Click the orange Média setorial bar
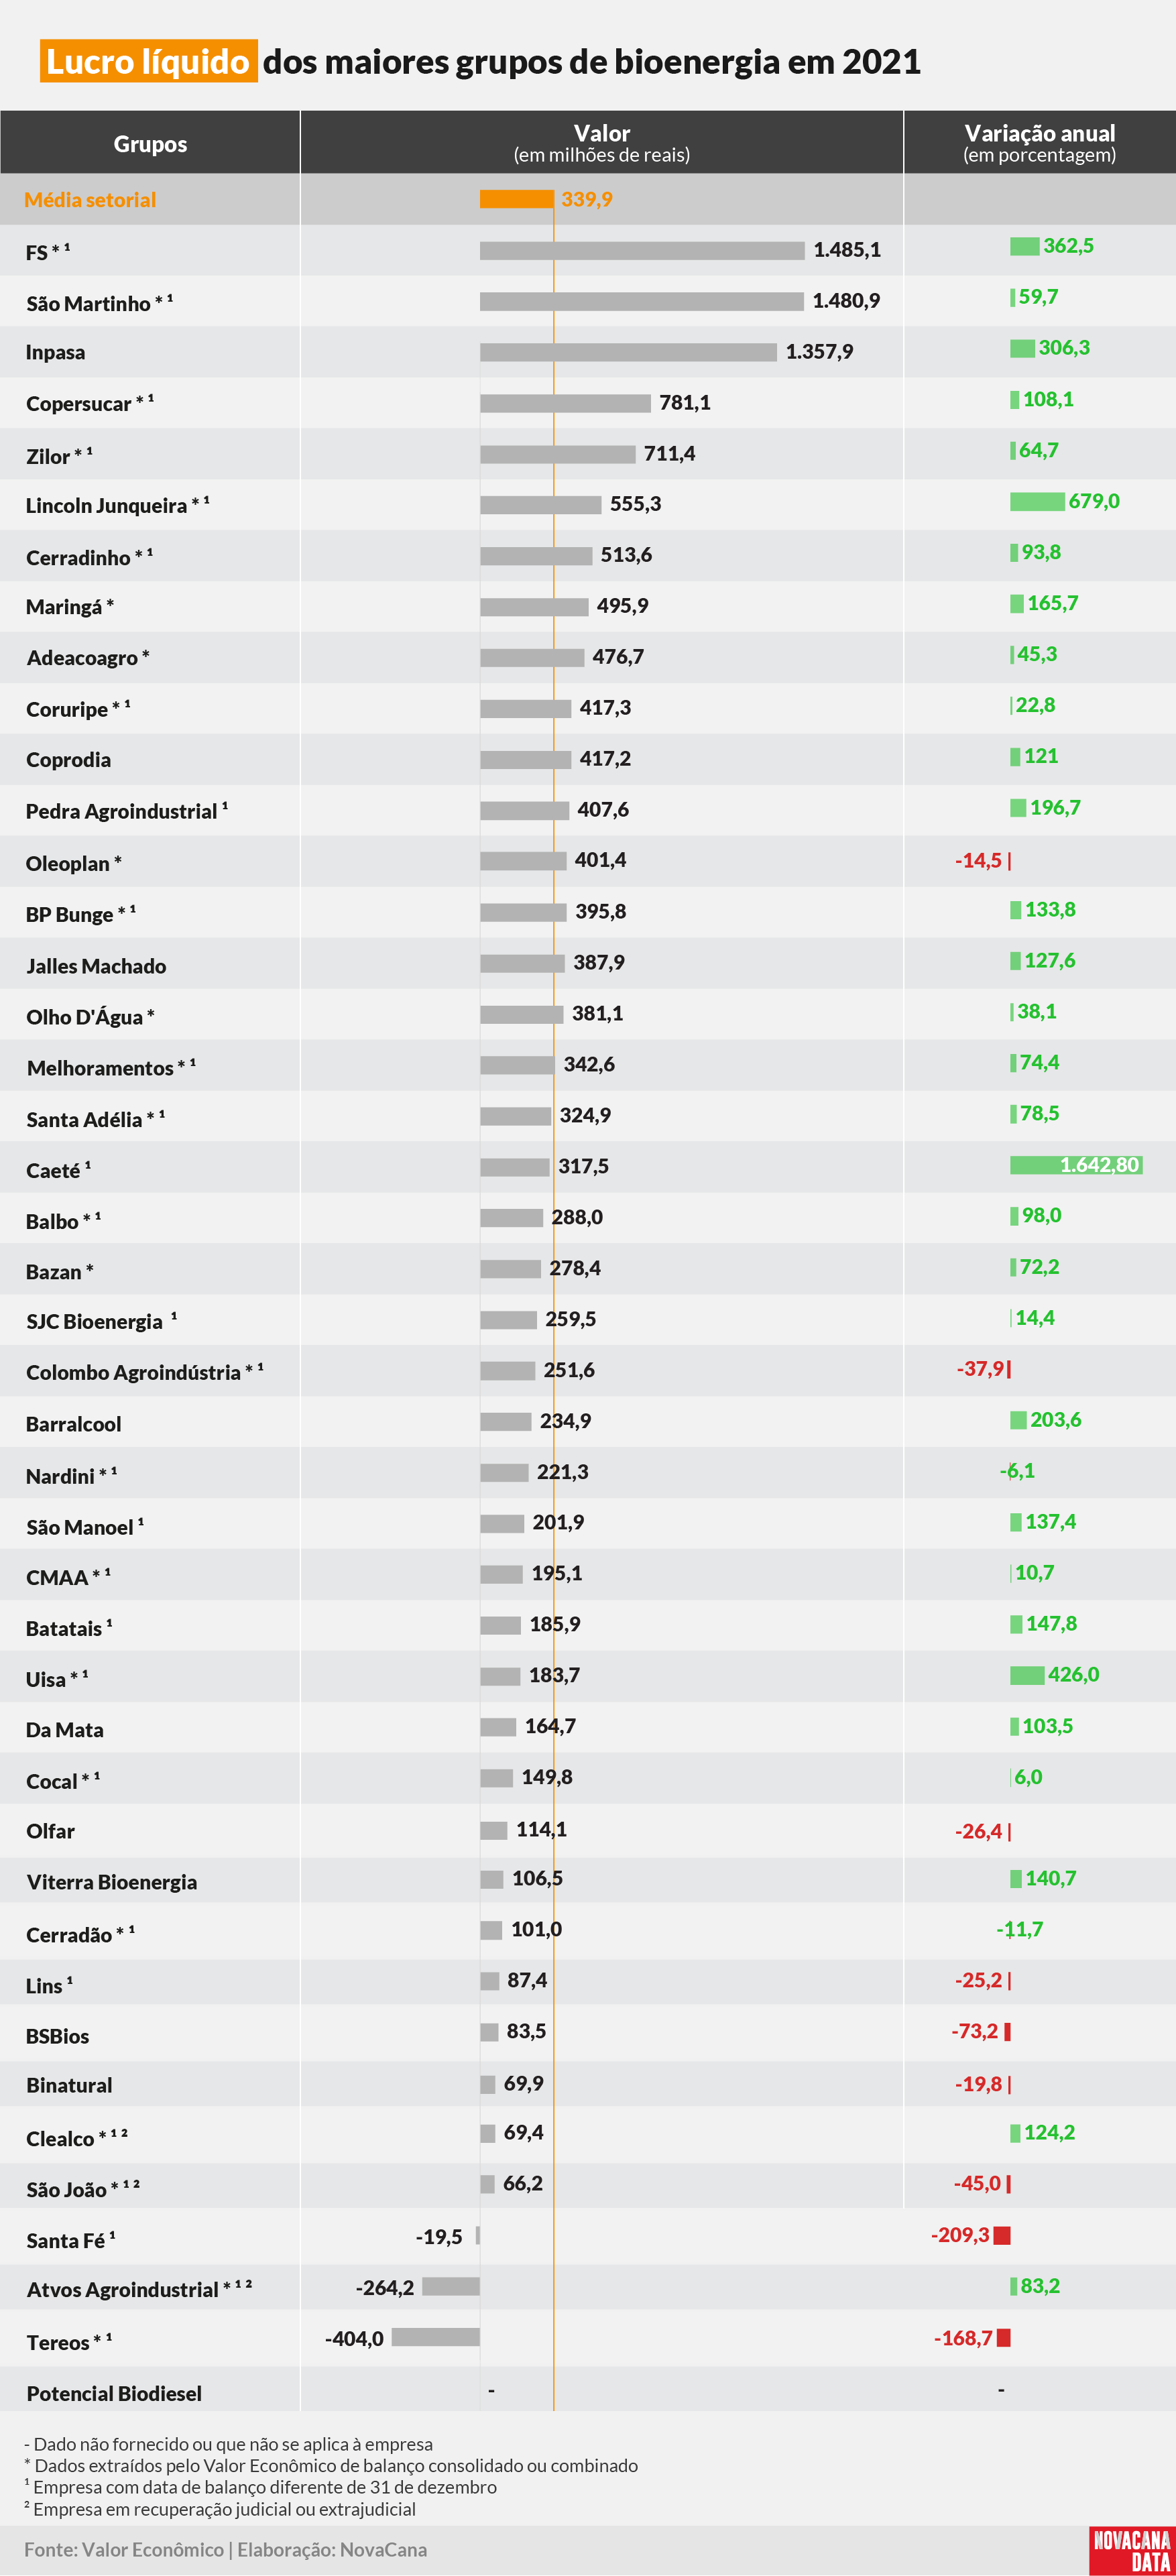This screenshot has height=2576, width=1176. tap(517, 199)
